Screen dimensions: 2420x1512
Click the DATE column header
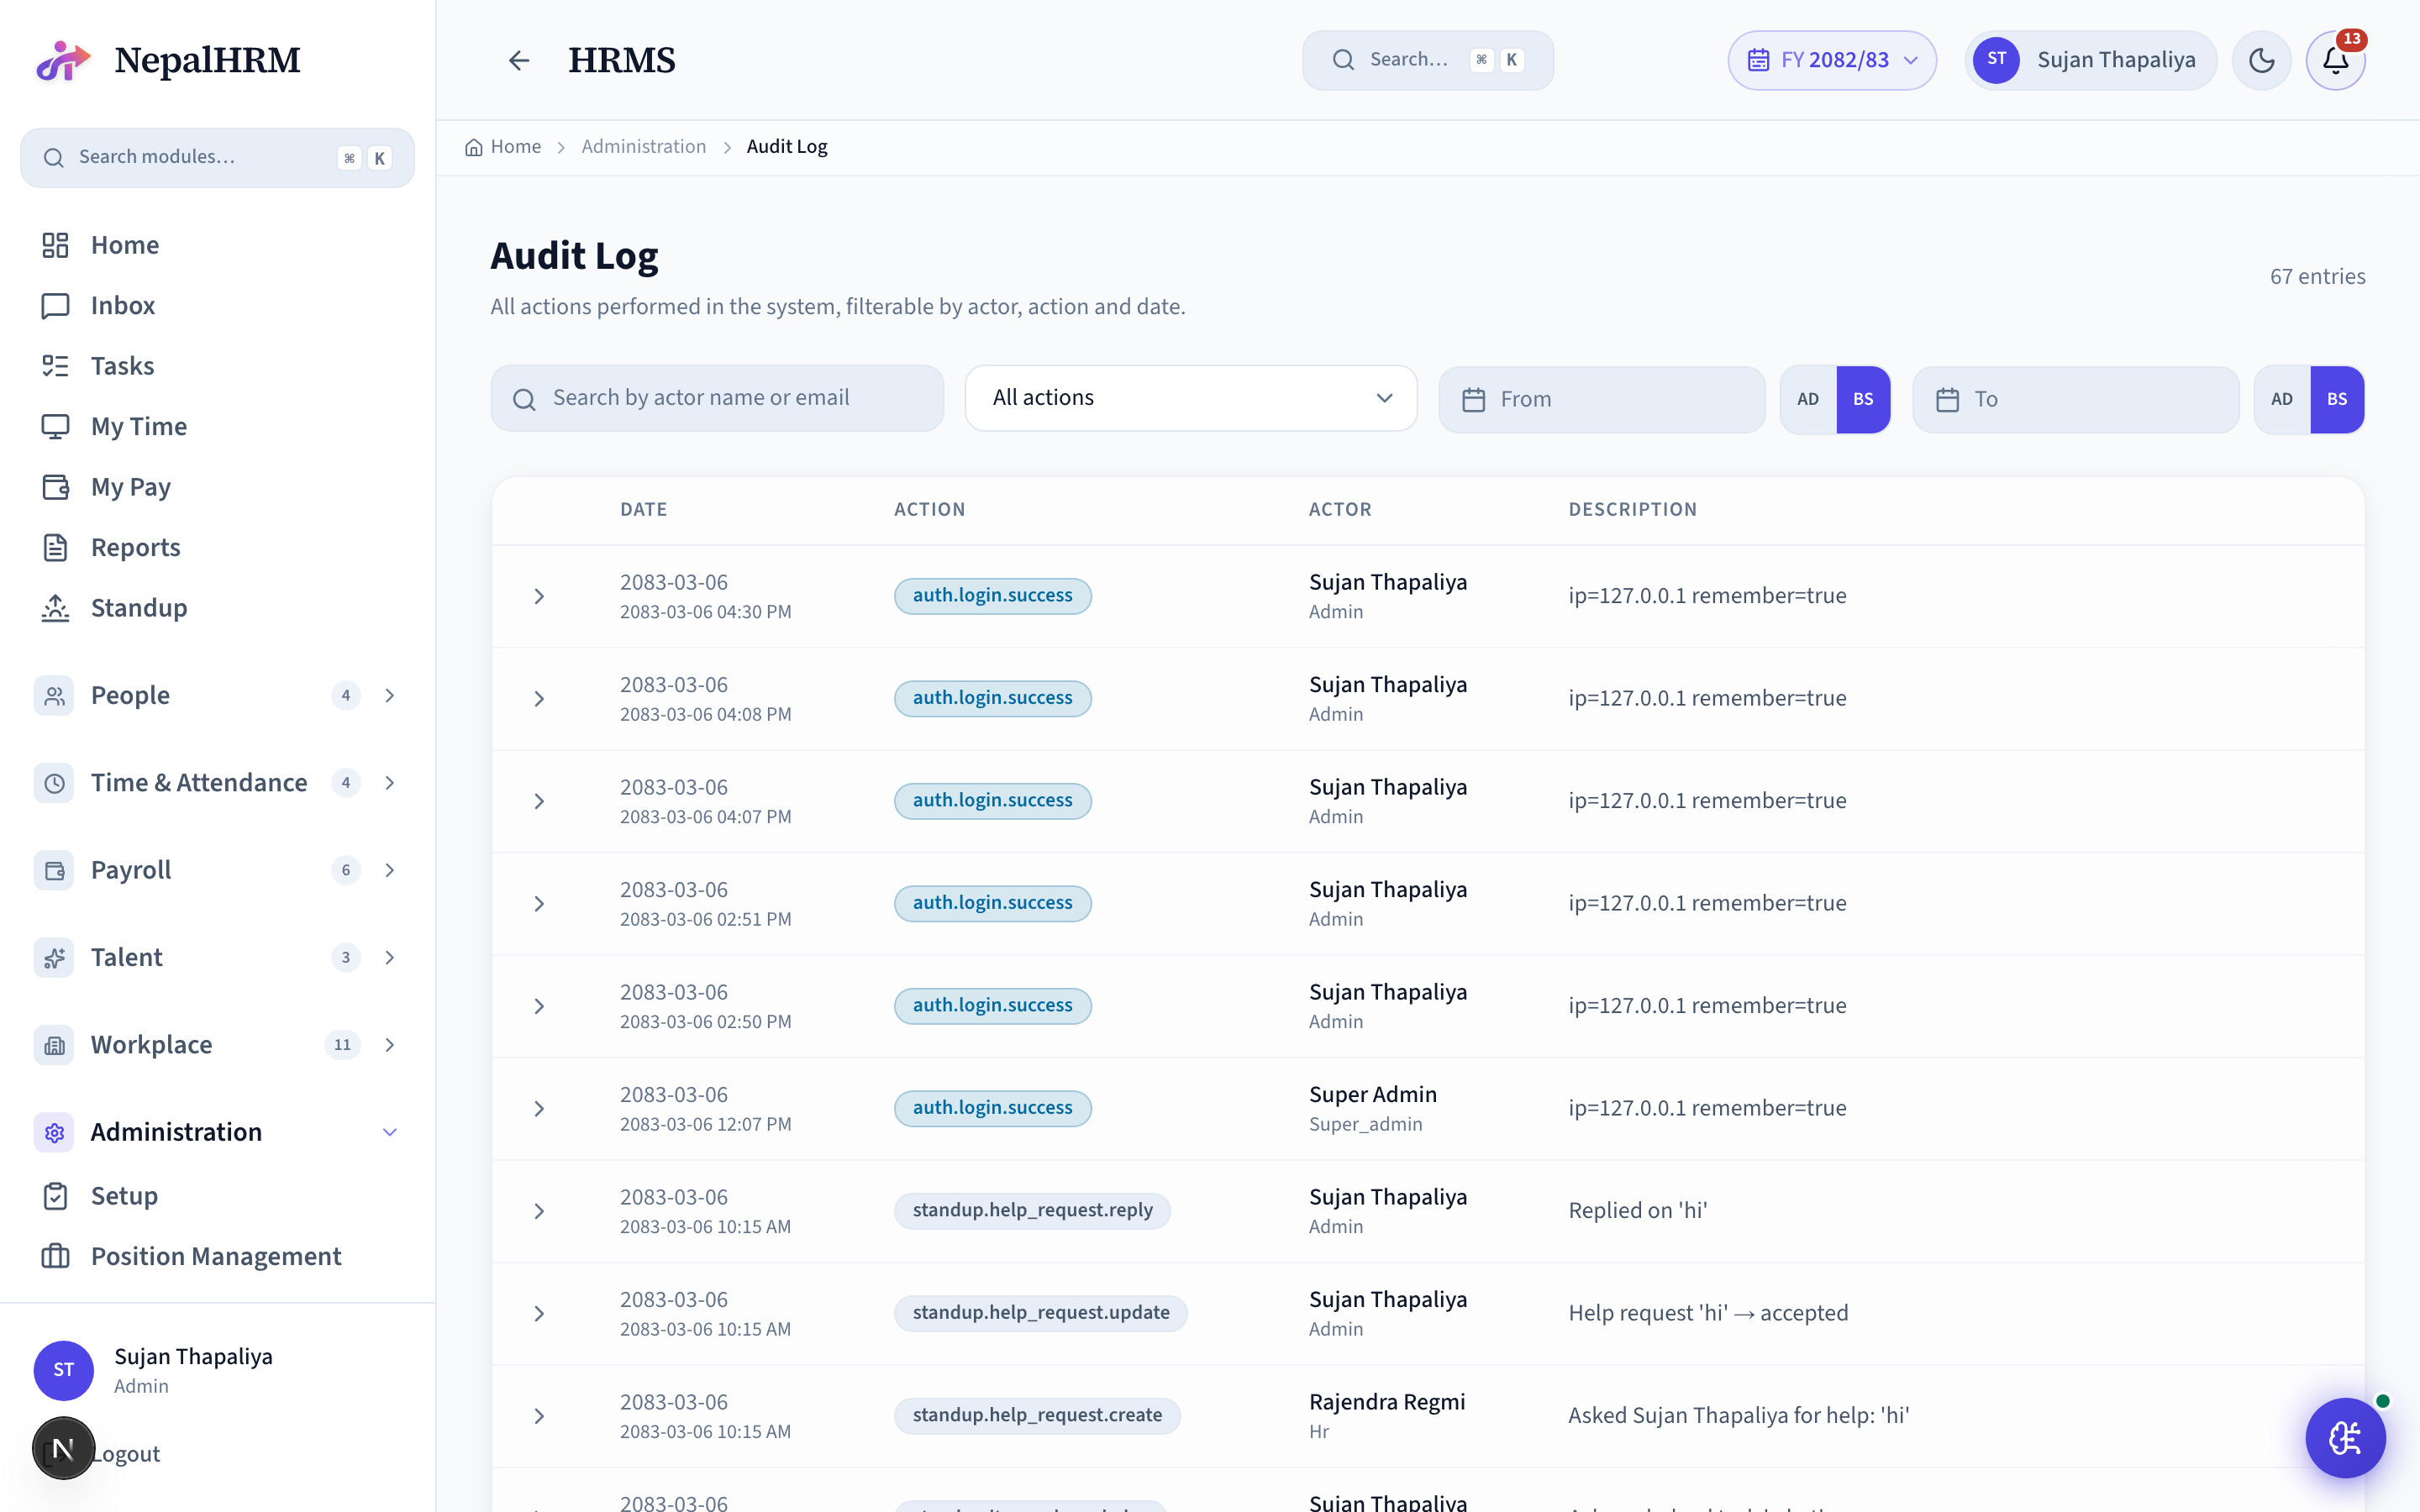point(643,510)
